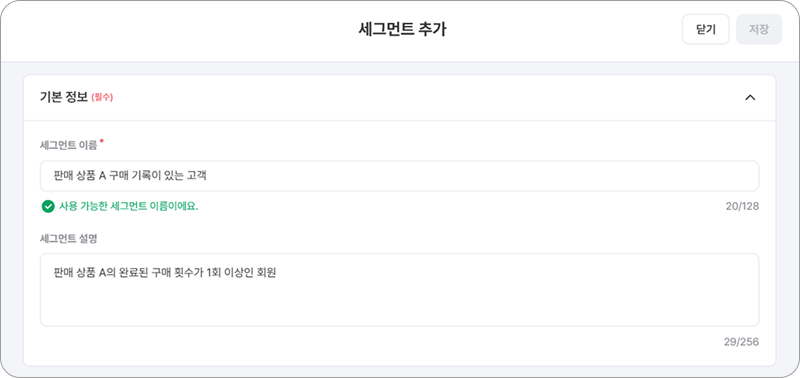Click empty space below the description text
This screenshot has width=800, height=378.
399,306
